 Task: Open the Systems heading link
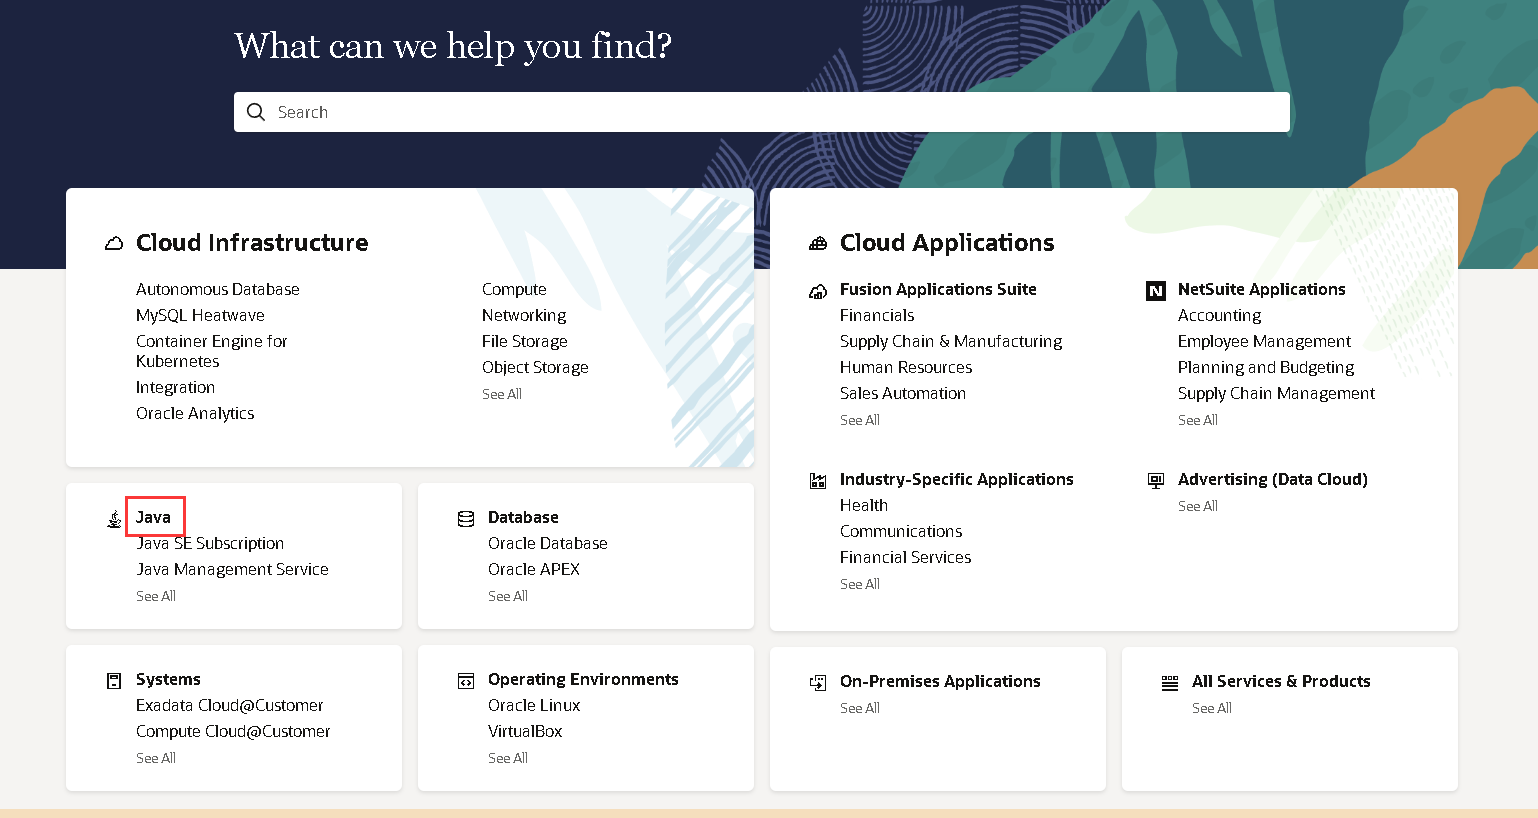(168, 679)
